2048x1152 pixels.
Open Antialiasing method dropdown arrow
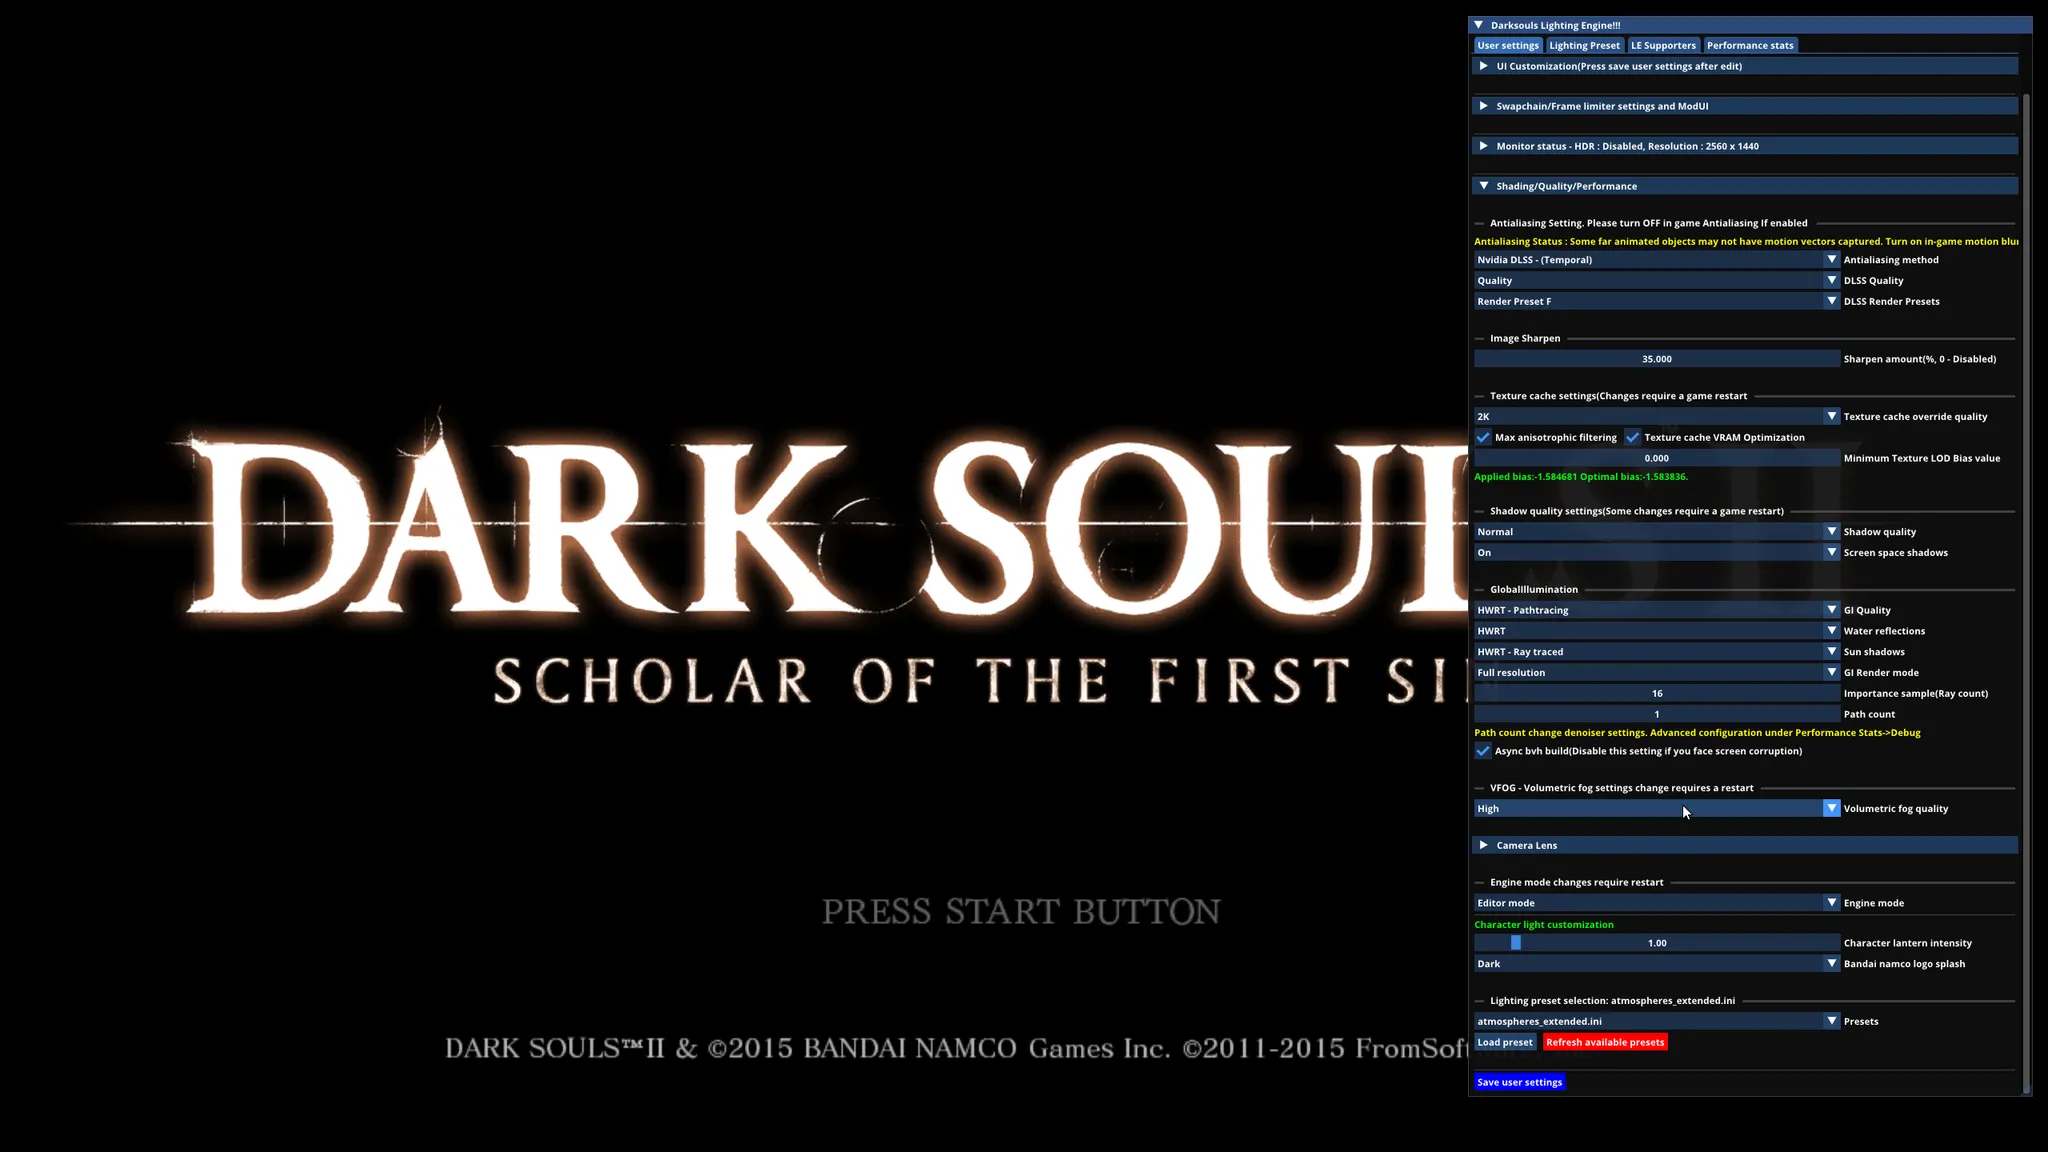(x=1831, y=260)
